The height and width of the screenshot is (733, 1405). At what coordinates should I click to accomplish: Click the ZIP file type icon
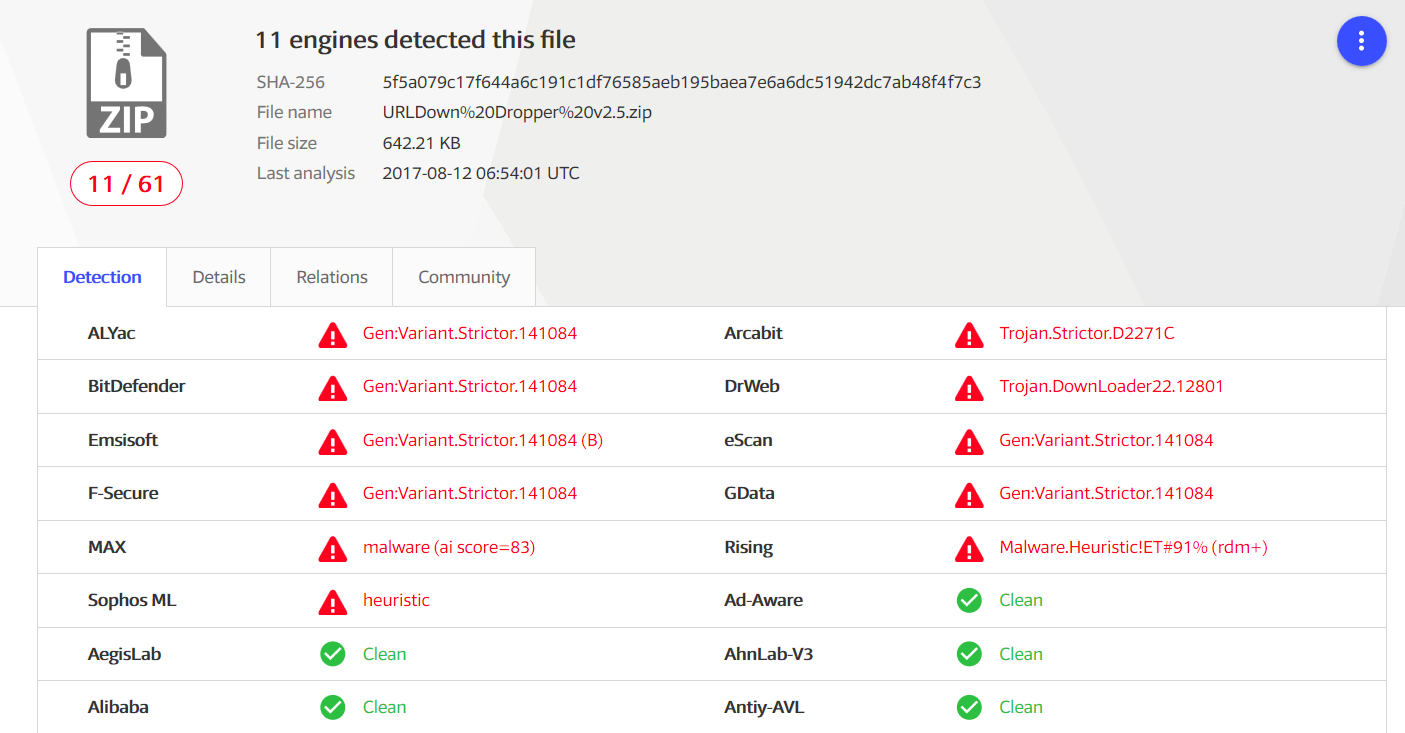coord(126,83)
